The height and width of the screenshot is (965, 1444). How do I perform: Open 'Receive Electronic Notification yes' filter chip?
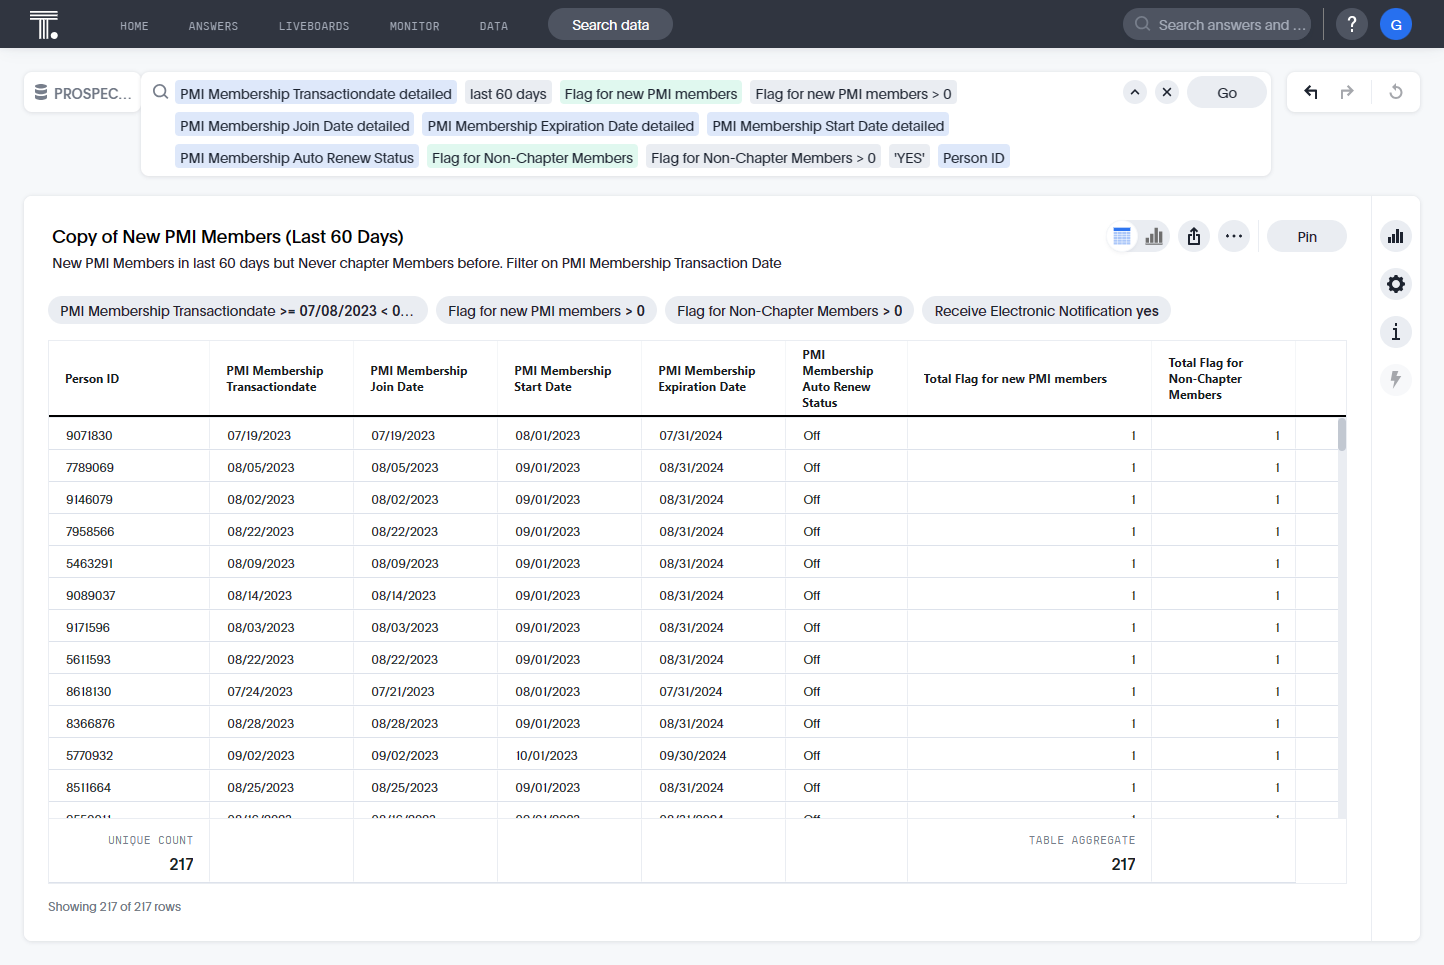(x=1046, y=311)
